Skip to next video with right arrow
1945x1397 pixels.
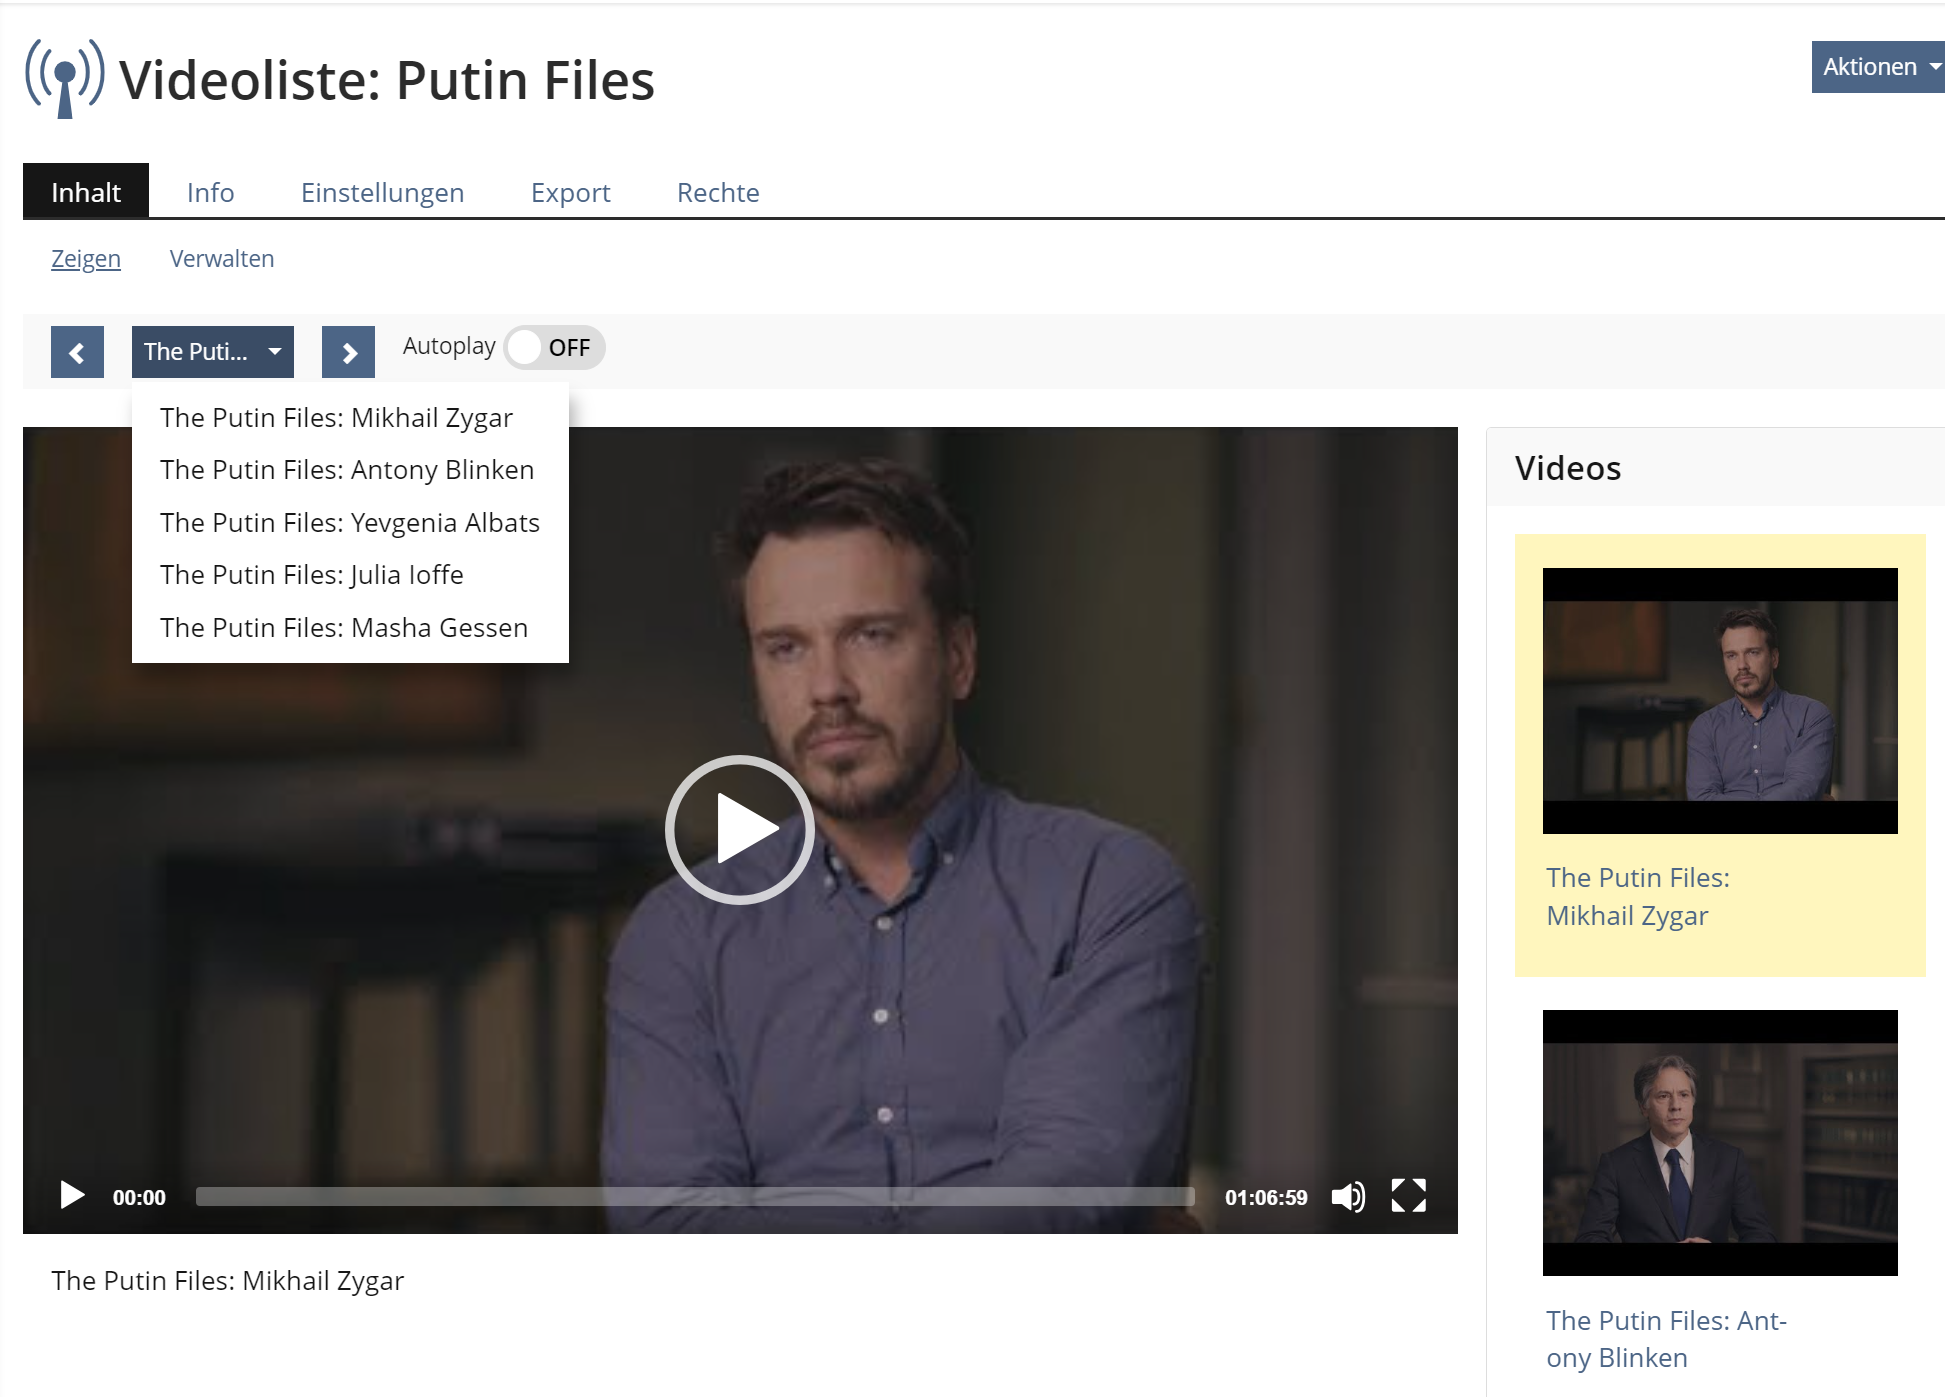(x=348, y=352)
